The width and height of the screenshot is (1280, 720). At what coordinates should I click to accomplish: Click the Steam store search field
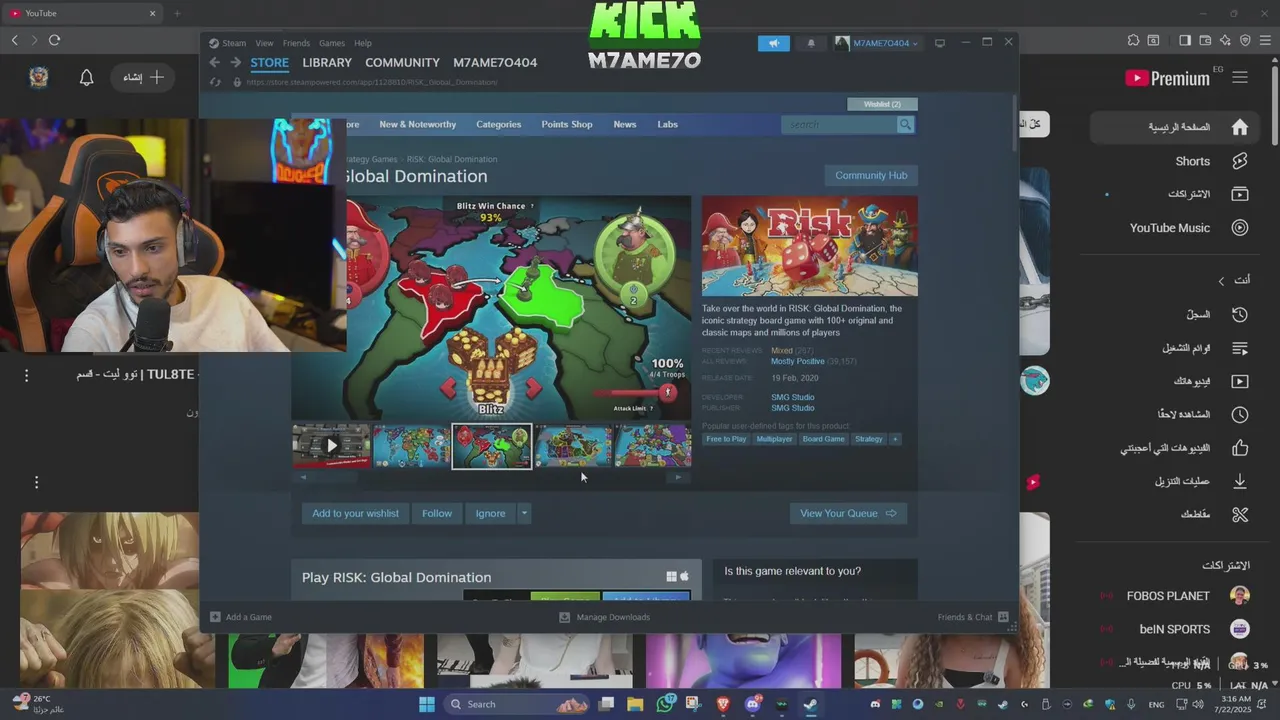pyautogui.click(x=838, y=125)
